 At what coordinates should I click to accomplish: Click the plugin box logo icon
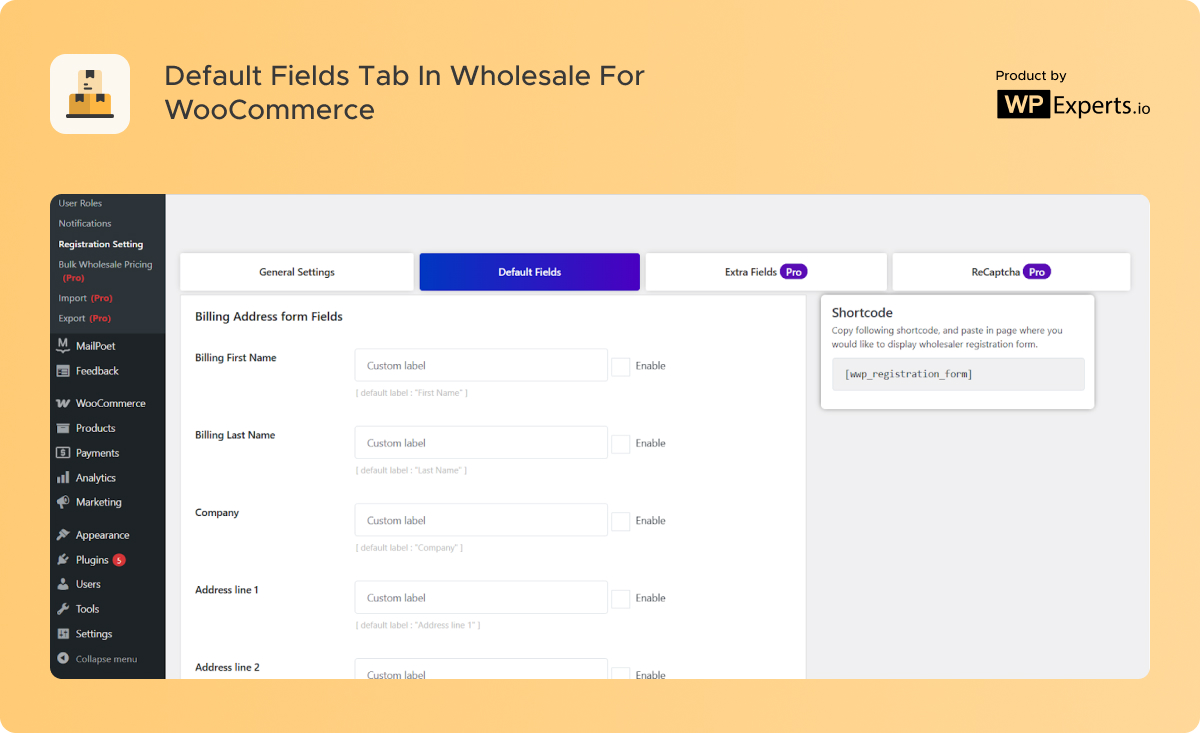(x=90, y=94)
